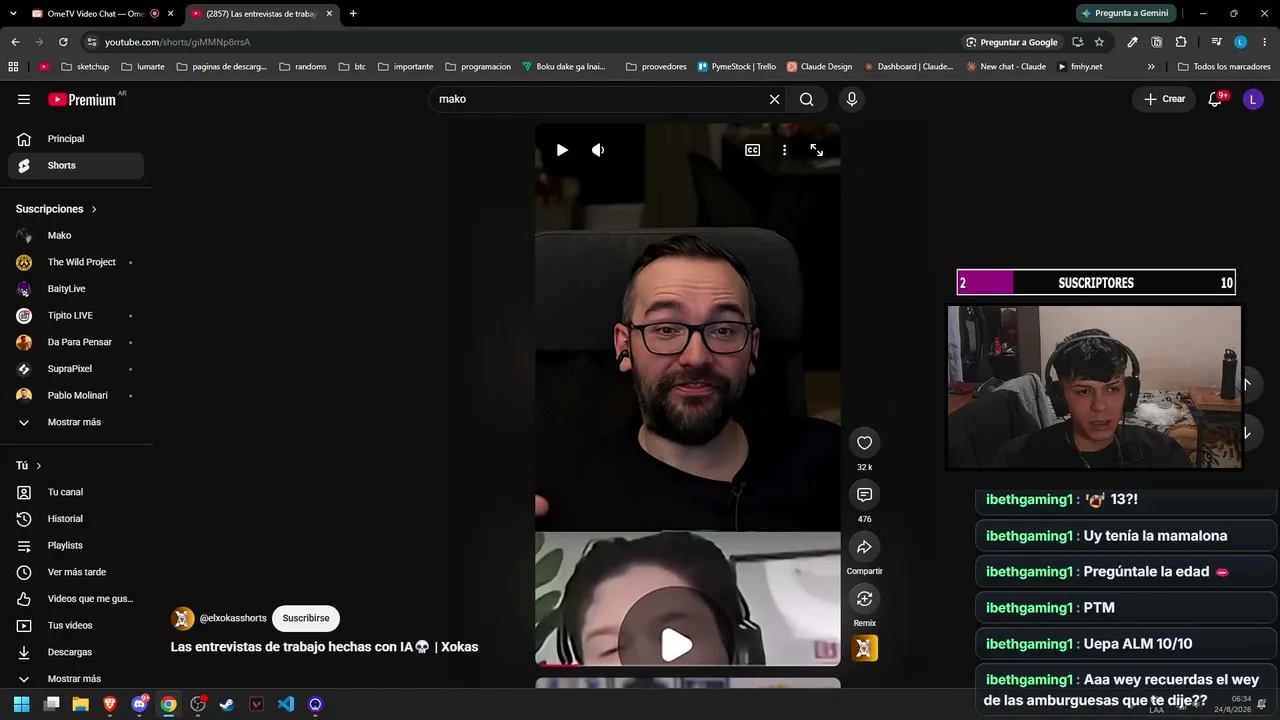View site information icon beside the URL
1280x720 pixels.
point(92,42)
